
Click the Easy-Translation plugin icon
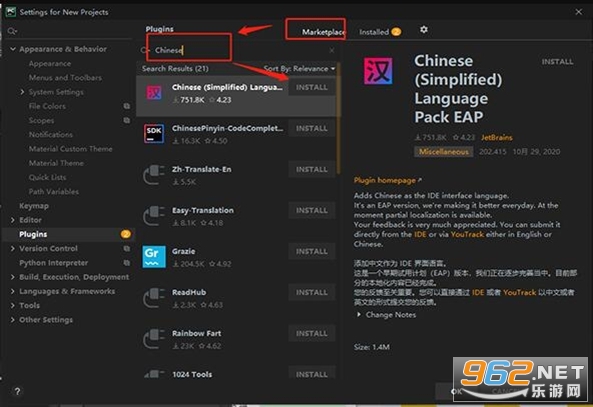click(154, 215)
